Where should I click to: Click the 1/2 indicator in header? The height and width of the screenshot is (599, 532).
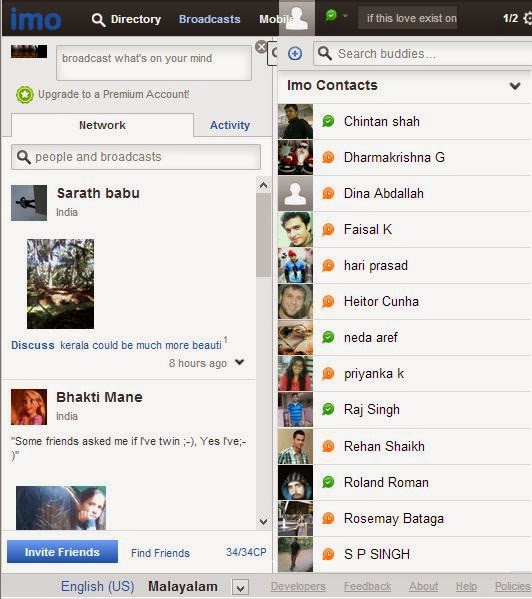(510, 18)
